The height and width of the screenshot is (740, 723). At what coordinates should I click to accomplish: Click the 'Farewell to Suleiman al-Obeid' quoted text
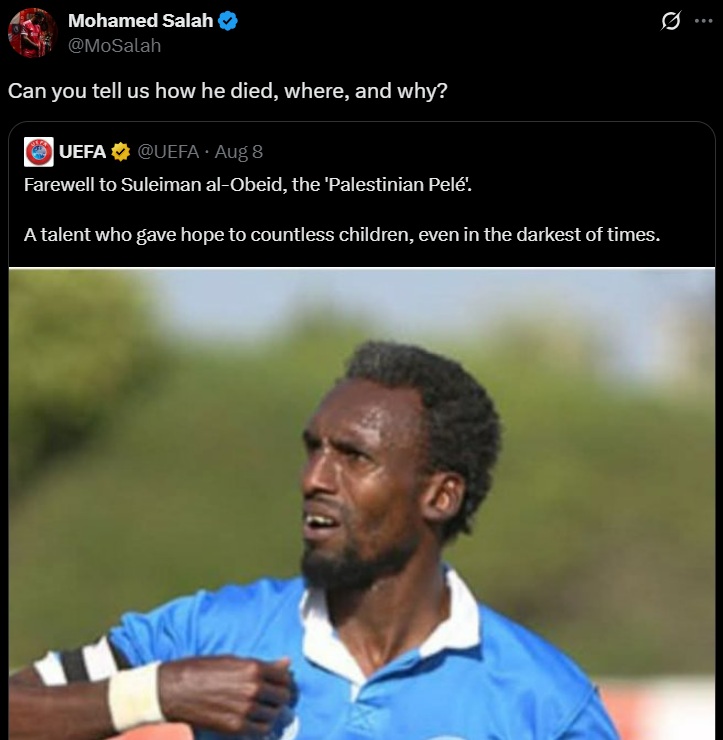point(248,185)
